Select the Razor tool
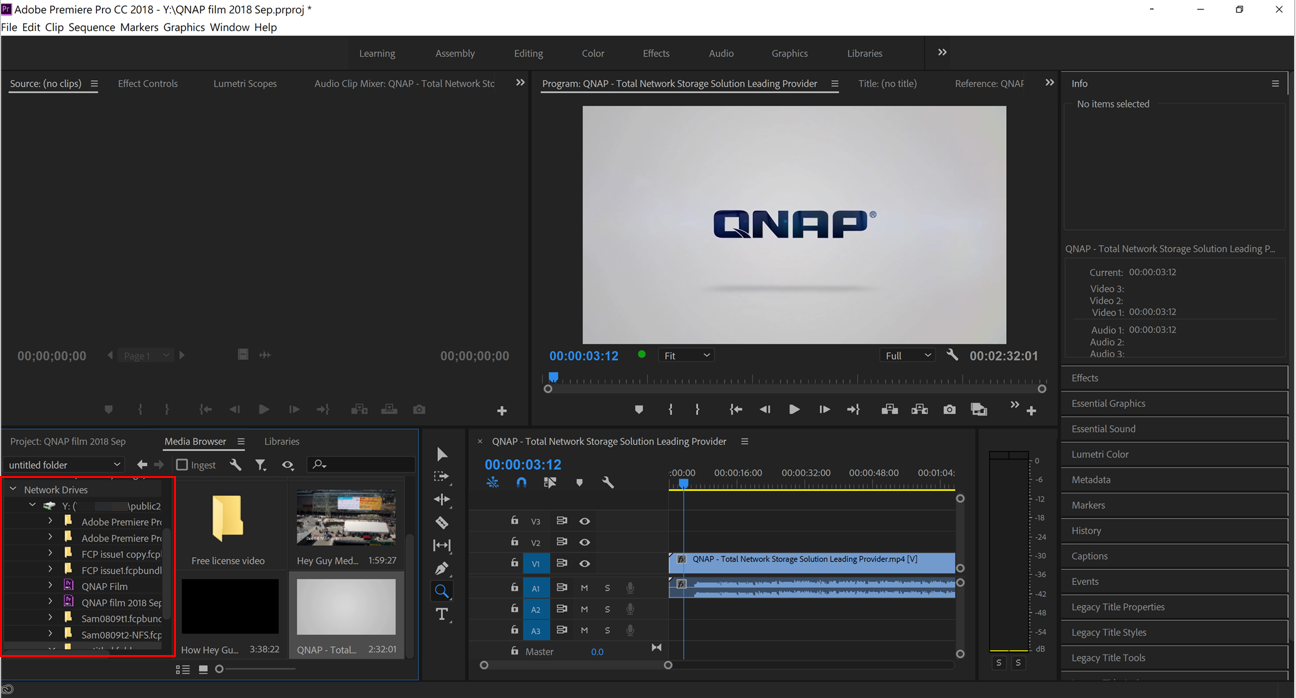Screen dimensions: 1296x698 [442, 522]
